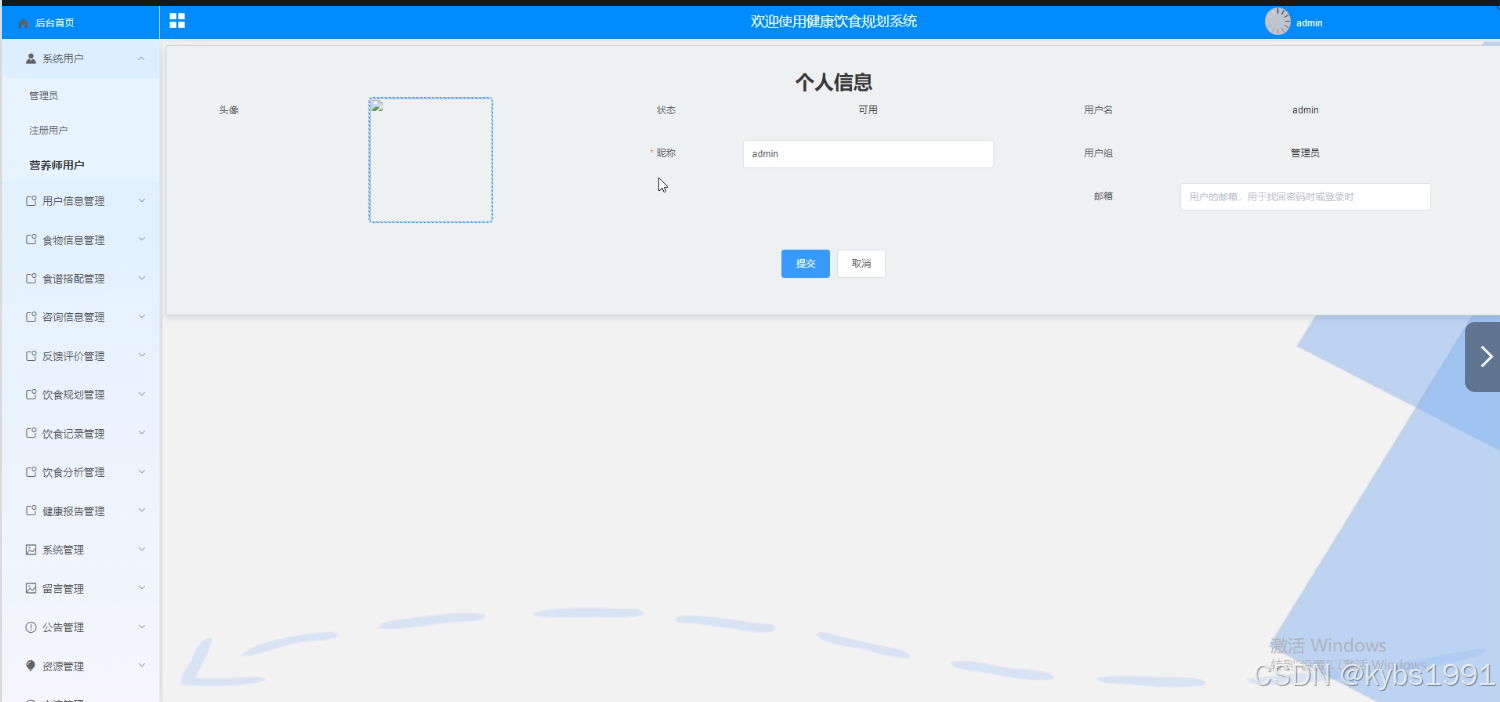The height and width of the screenshot is (702, 1500).
Task: Expand 食物信息管理 using its chevron
Action: [x=141, y=240]
